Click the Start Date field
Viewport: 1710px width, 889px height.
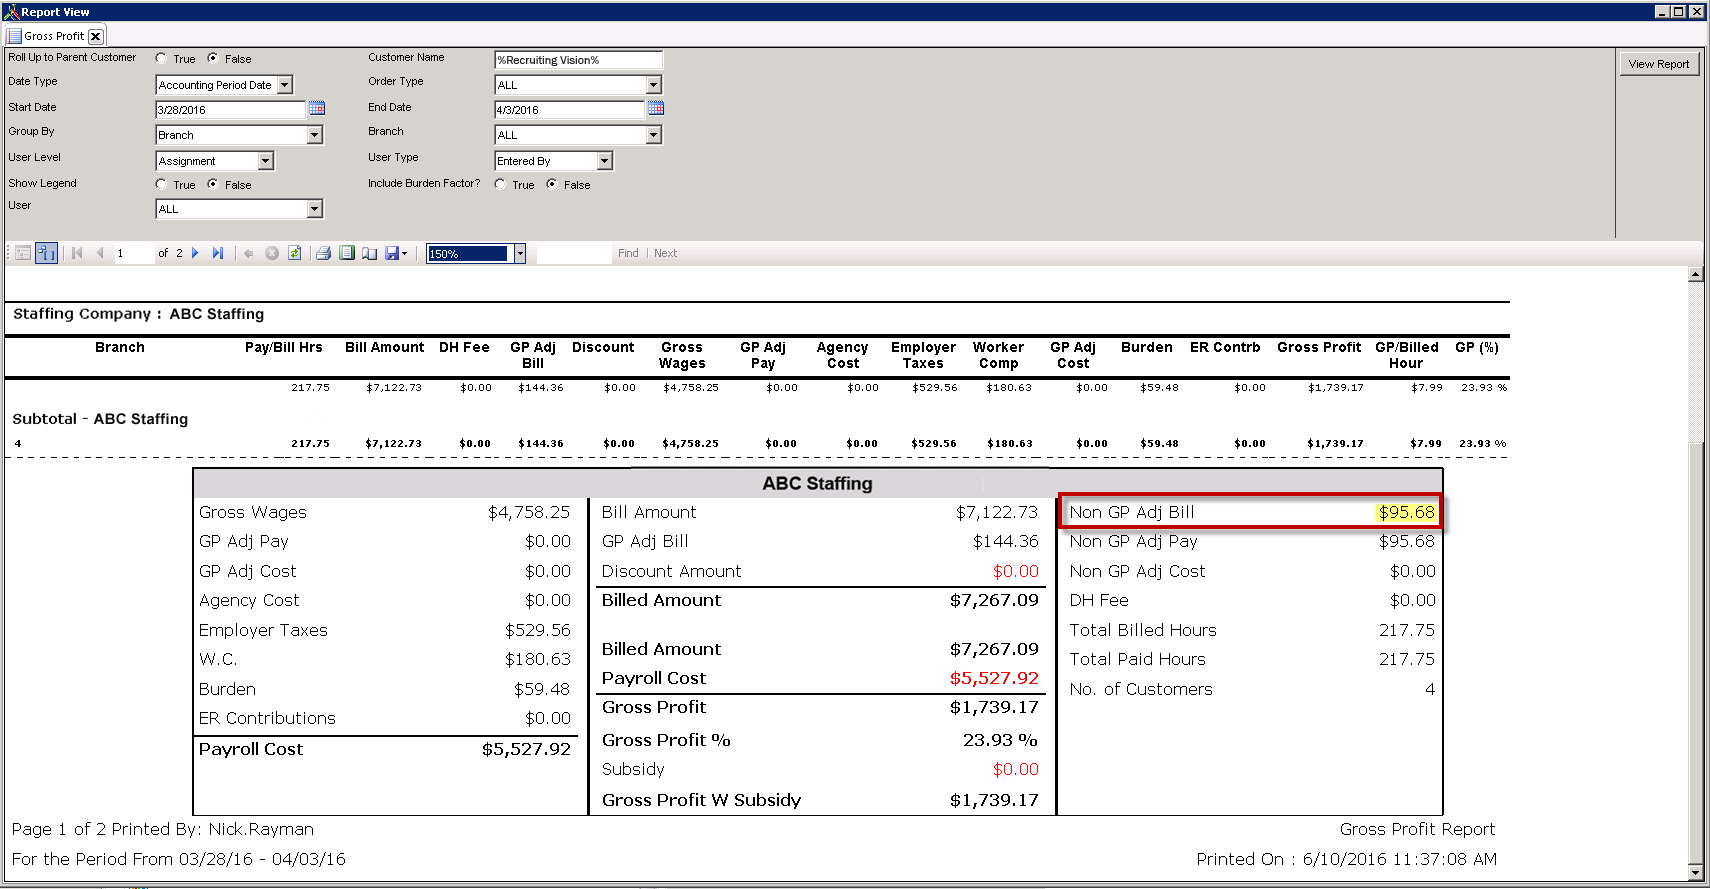[x=231, y=110]
